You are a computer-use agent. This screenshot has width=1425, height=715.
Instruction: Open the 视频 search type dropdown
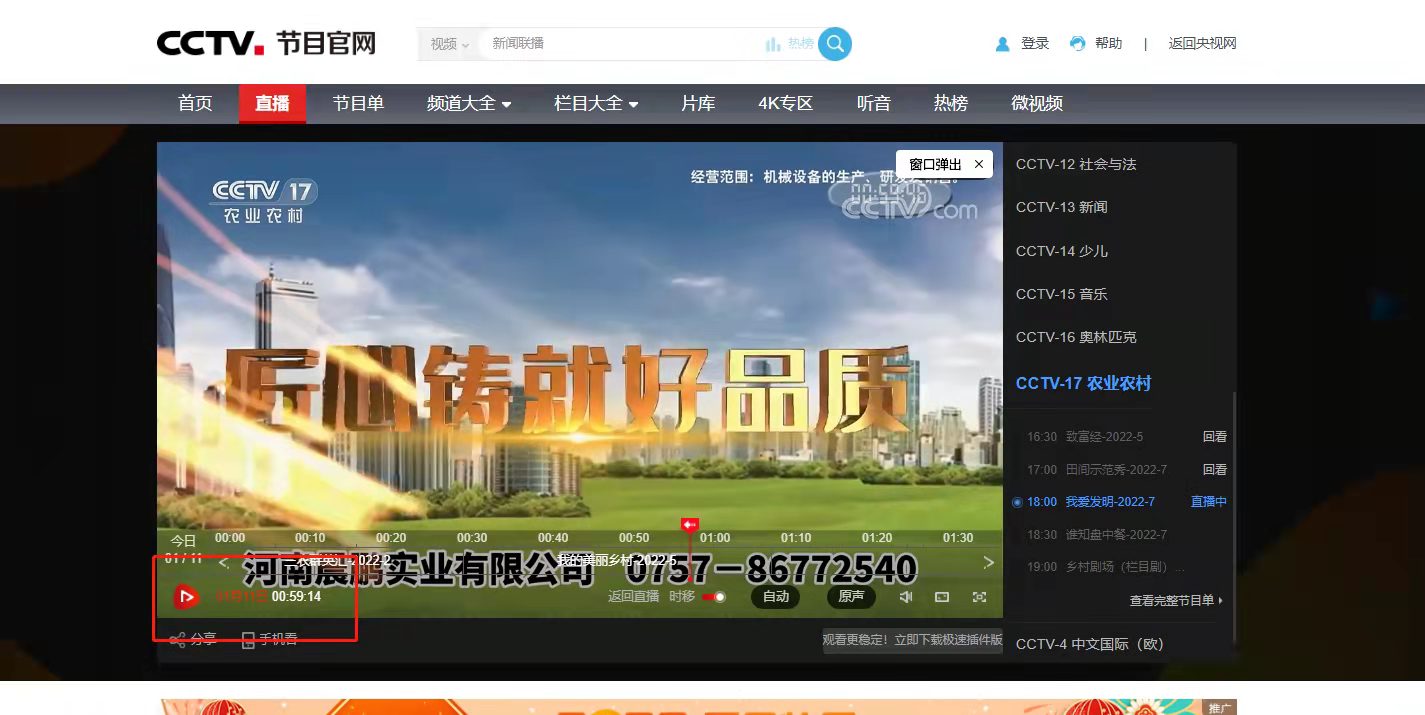click(449, 44)
